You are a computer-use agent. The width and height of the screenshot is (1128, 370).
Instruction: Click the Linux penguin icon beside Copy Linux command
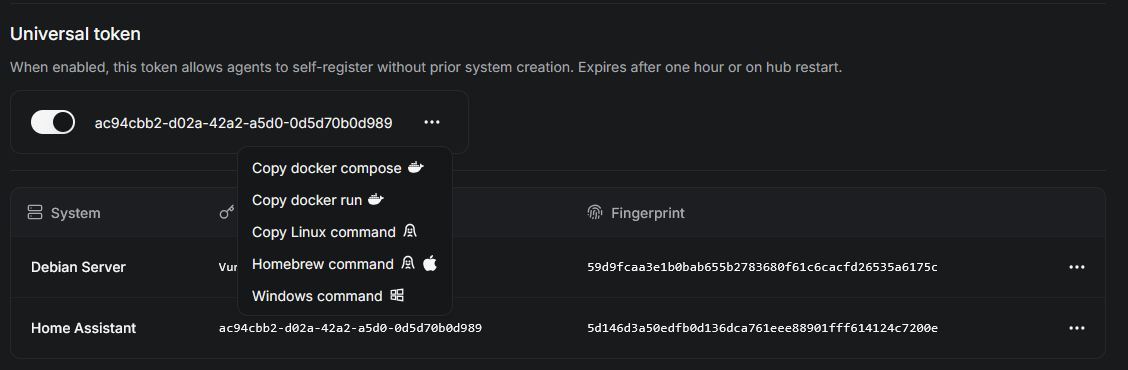[x=409, y=232]
